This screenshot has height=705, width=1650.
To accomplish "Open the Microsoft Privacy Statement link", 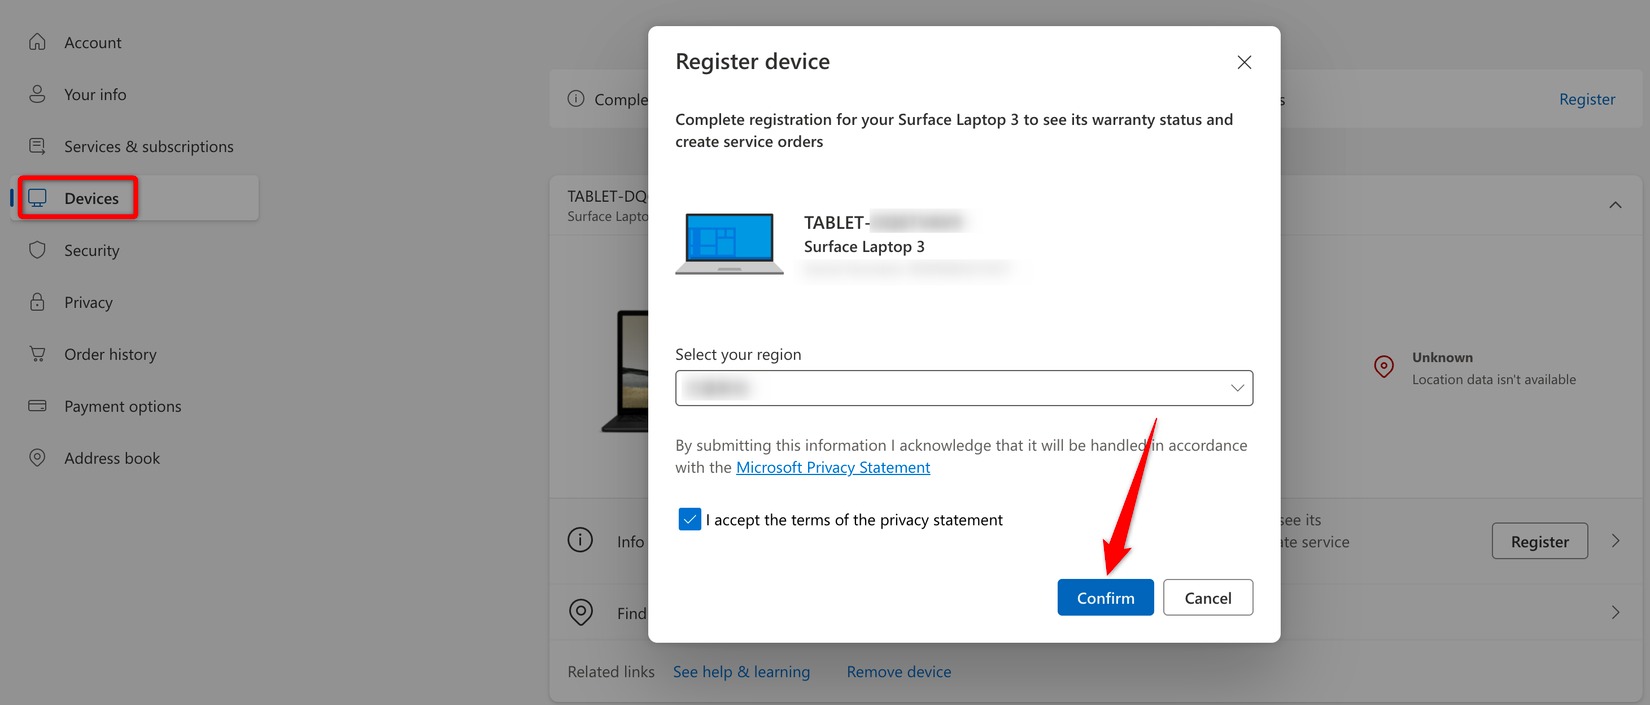I will coord(832,467).
